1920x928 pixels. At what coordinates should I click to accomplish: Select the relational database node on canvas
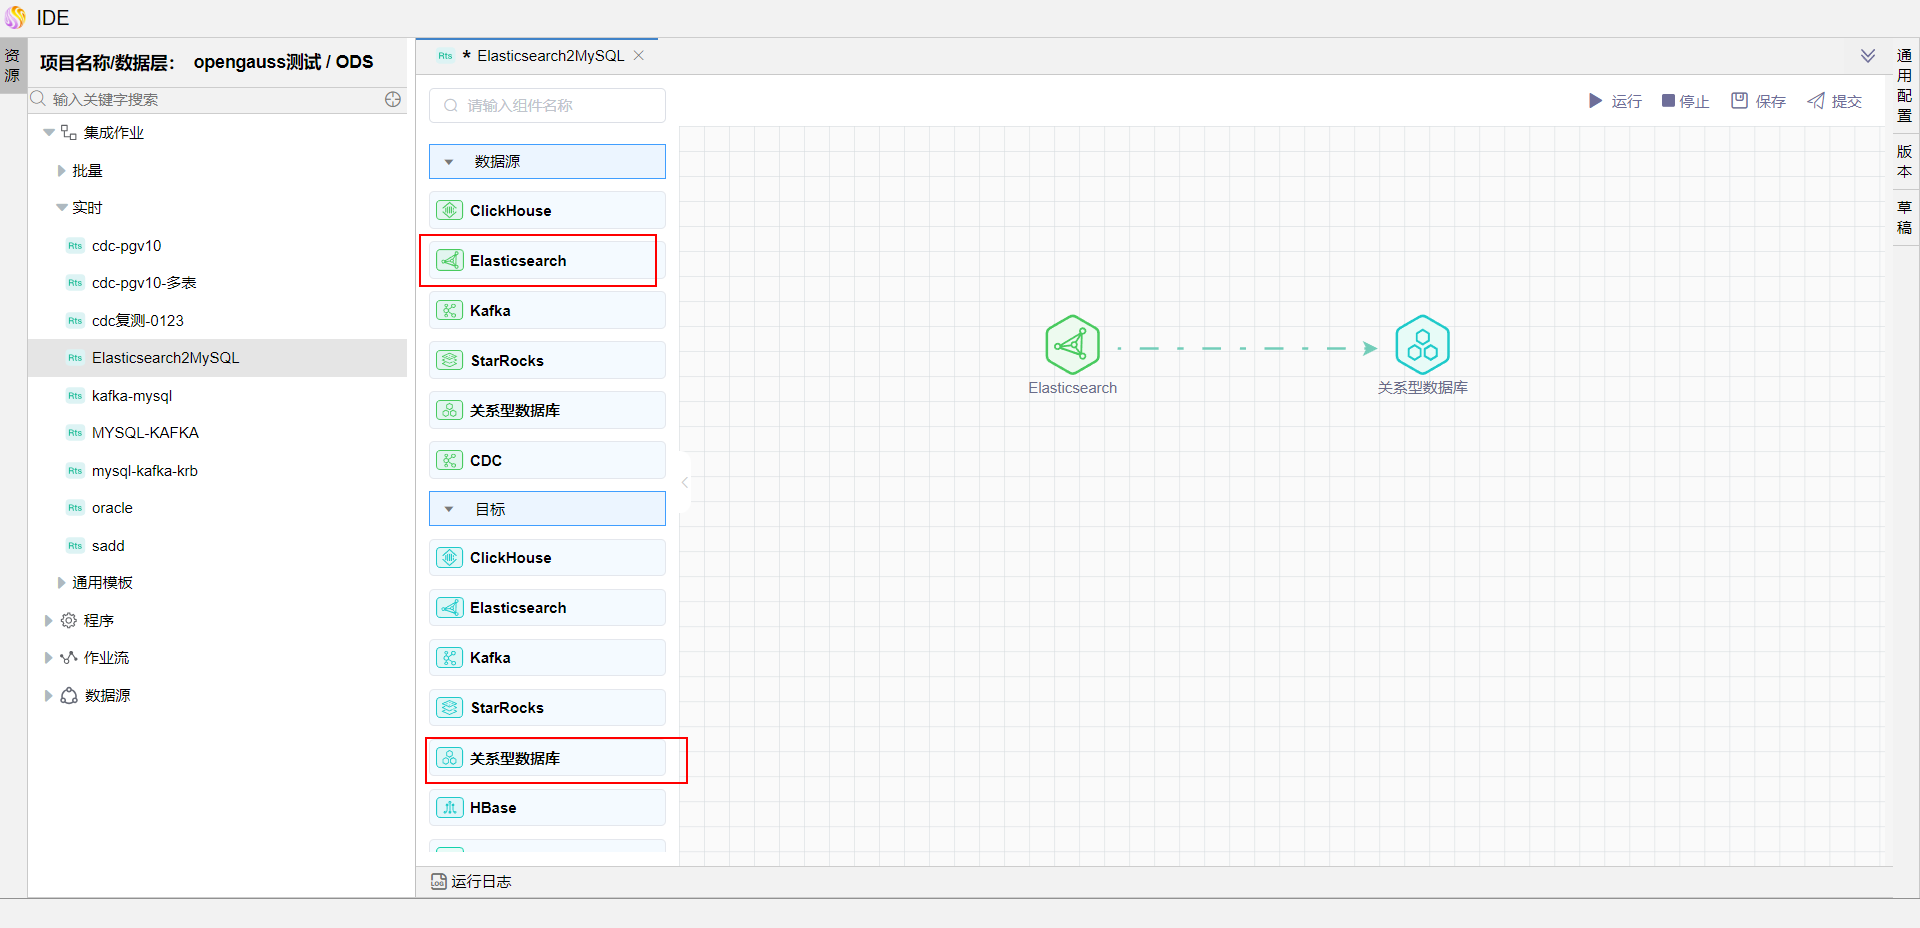pos(1422,345)
